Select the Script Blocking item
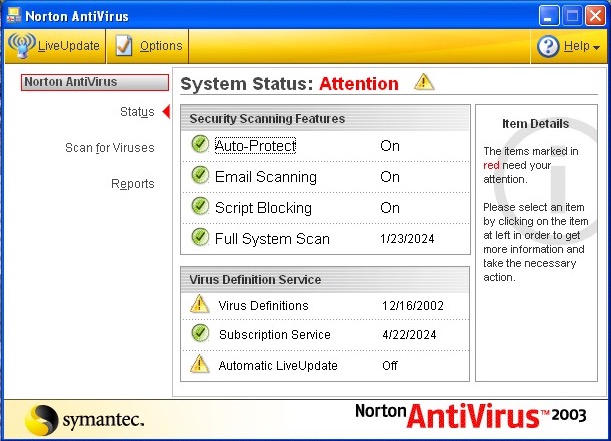611x441 pixels. 263,208
